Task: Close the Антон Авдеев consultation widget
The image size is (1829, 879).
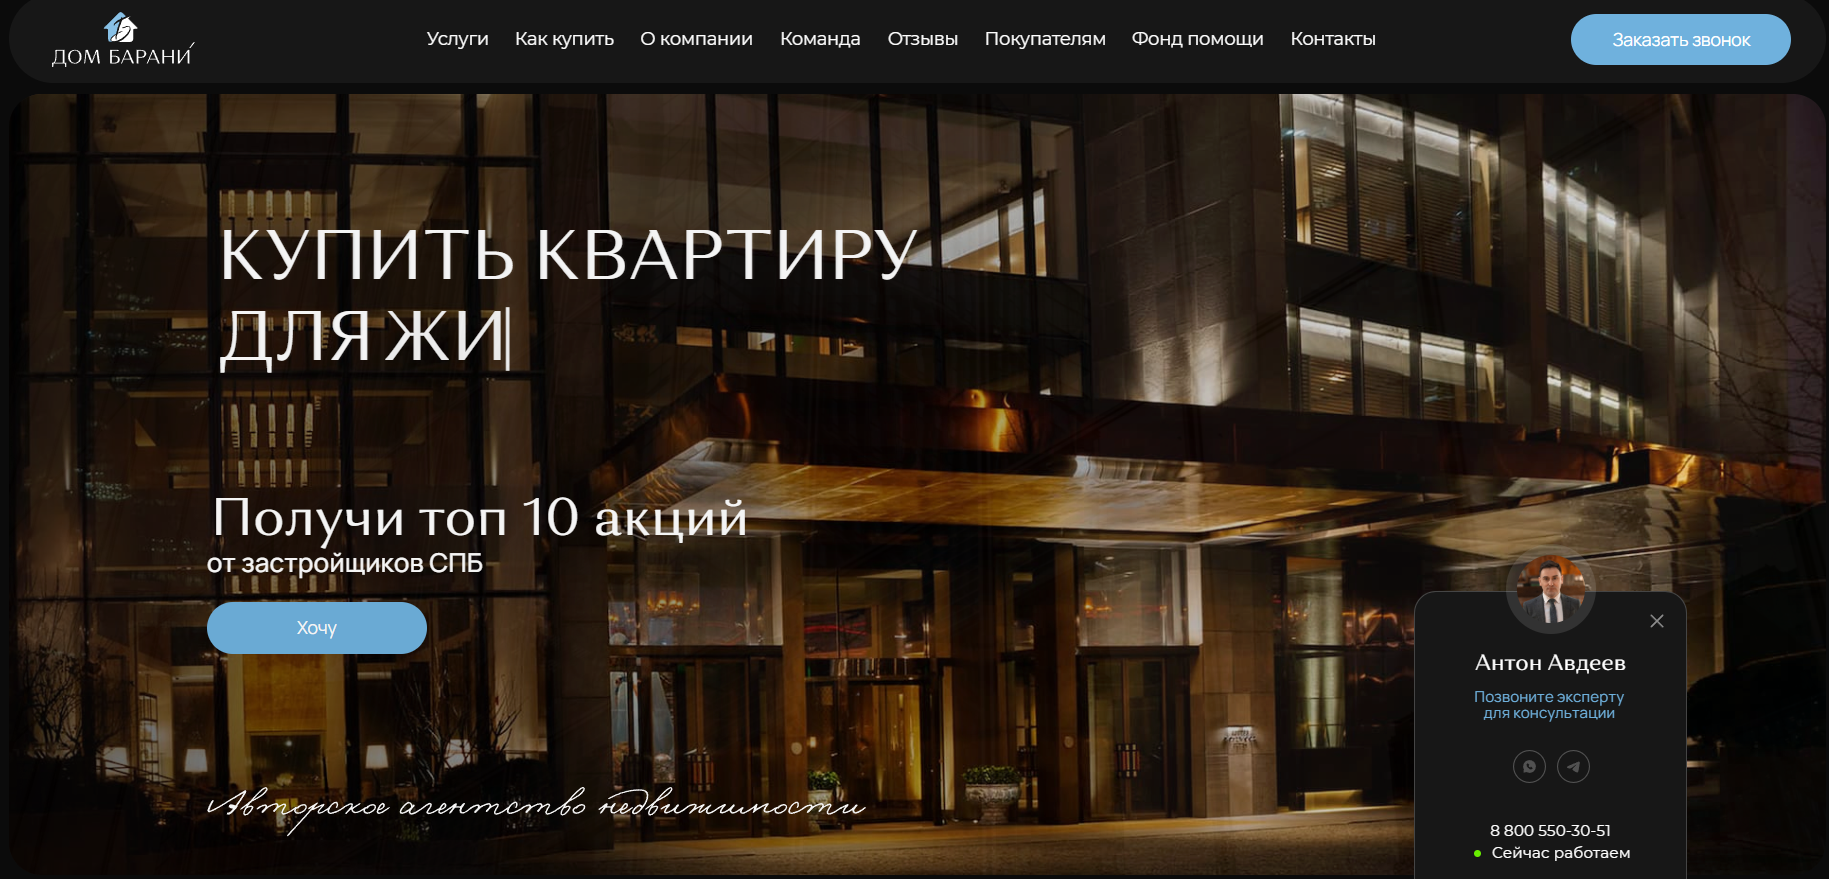Action: point(1657,621)
